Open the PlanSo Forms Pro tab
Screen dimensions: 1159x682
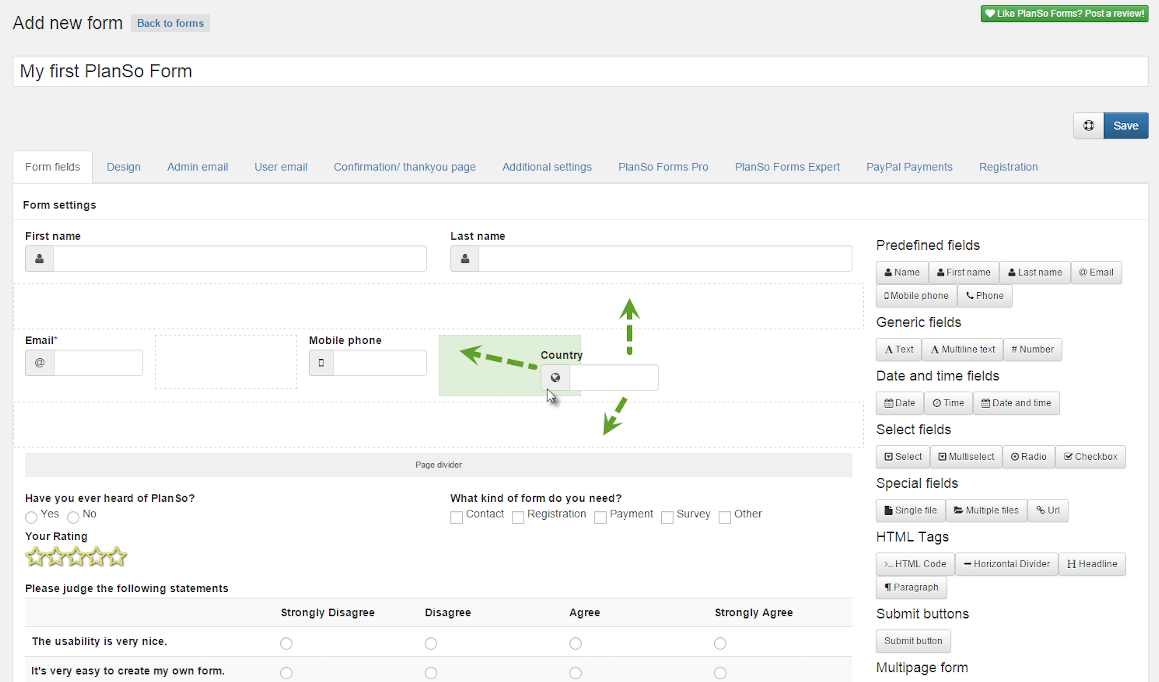[663, 167]
